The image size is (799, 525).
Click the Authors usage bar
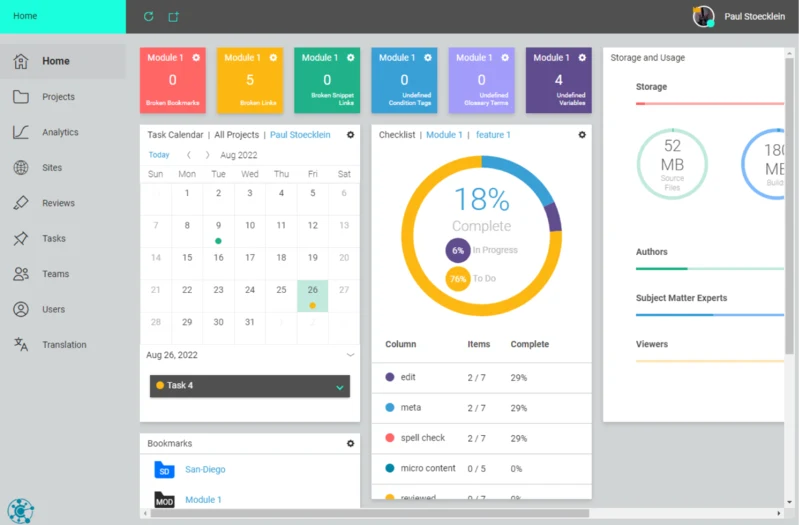(709, 269)
